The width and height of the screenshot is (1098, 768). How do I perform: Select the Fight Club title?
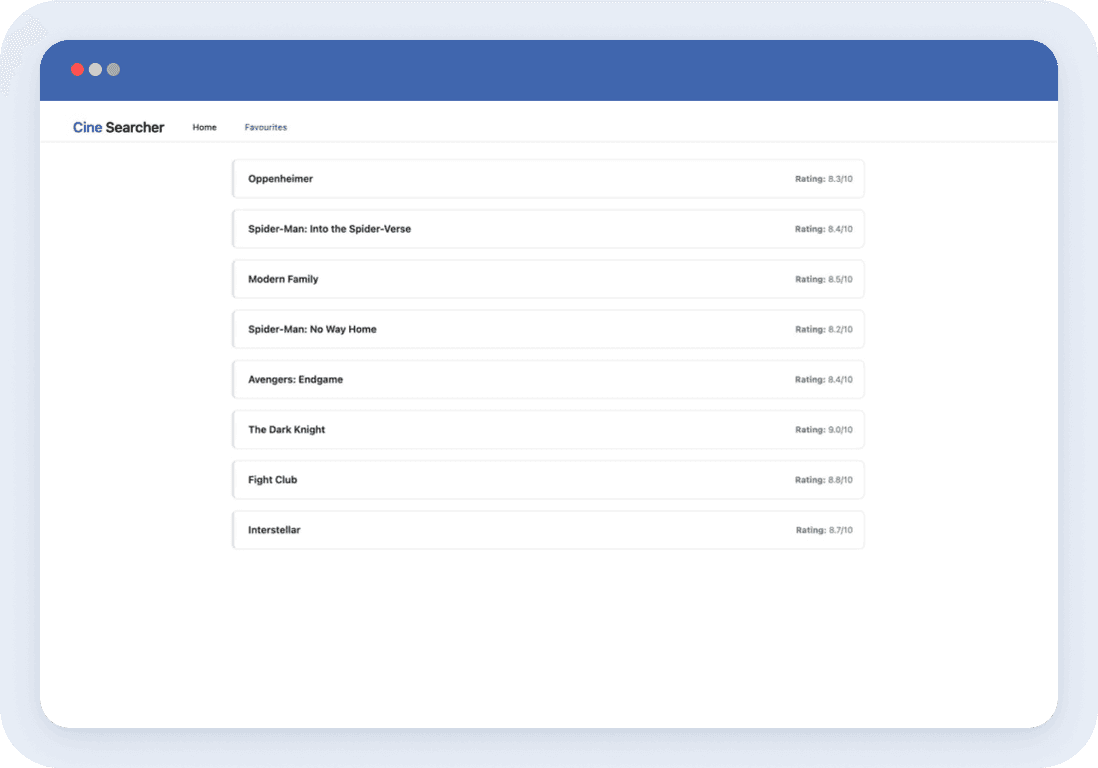(x=272, y=480)
